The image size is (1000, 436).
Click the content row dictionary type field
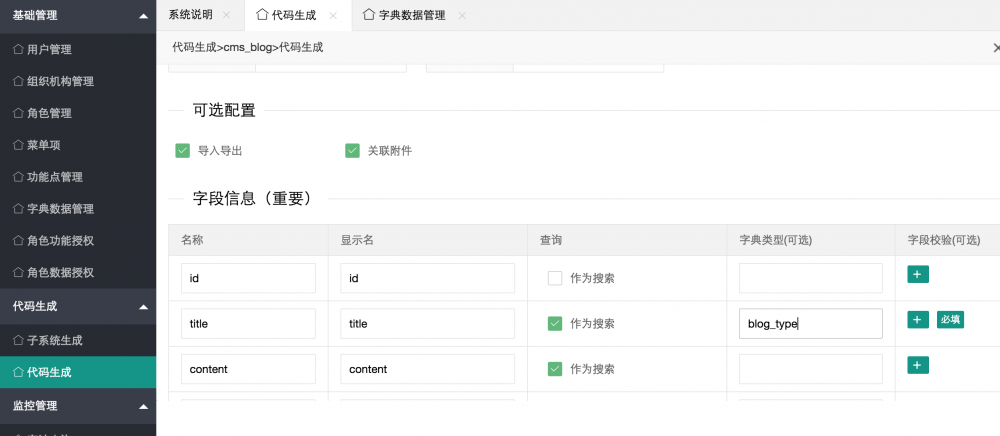coord(810,369)
